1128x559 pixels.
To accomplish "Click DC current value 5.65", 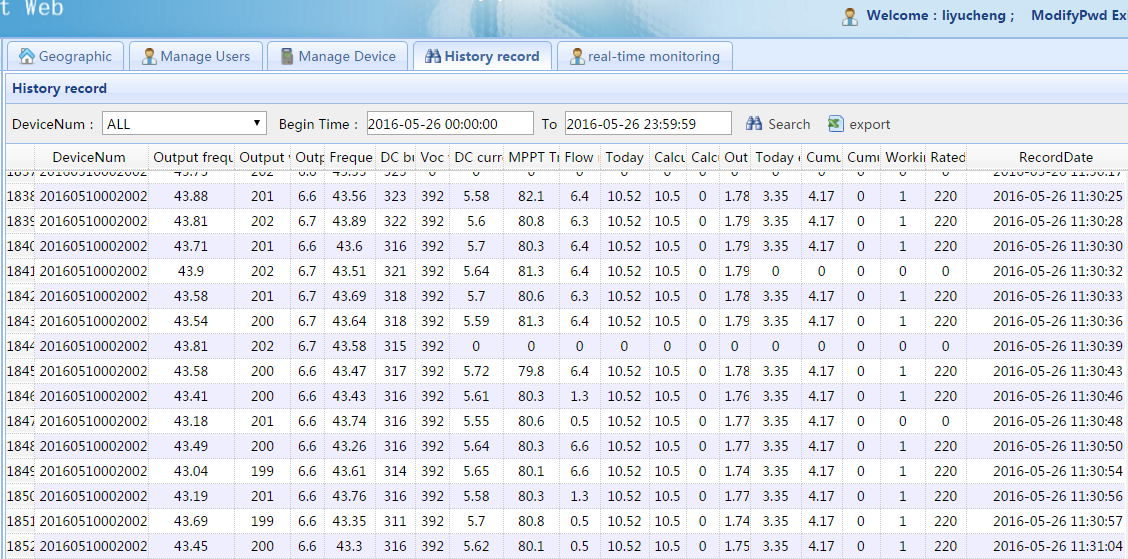I will 476,471.
